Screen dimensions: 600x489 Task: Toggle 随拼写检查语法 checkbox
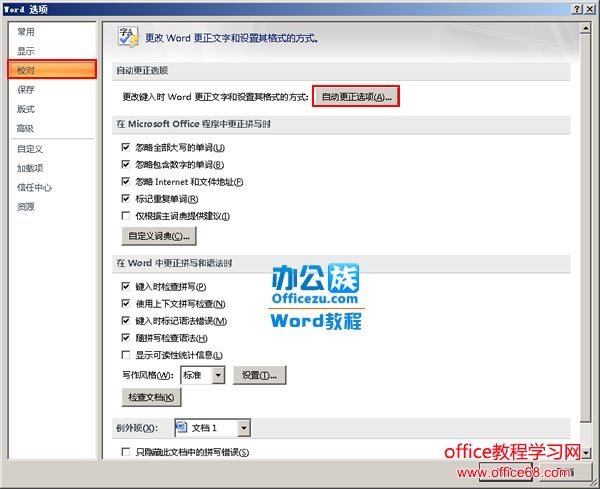(126, 338)
